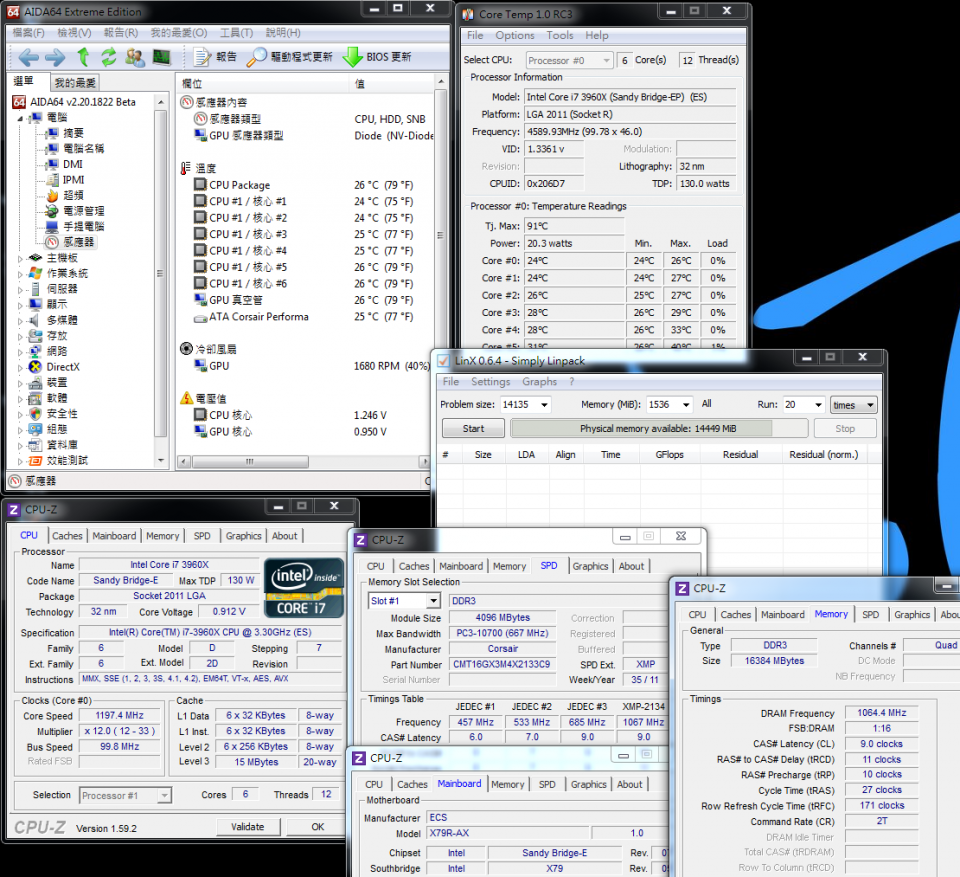Click the BIOS 更新 green download icon
Screen dimensions: 960x877
click(x=352, y=57)
